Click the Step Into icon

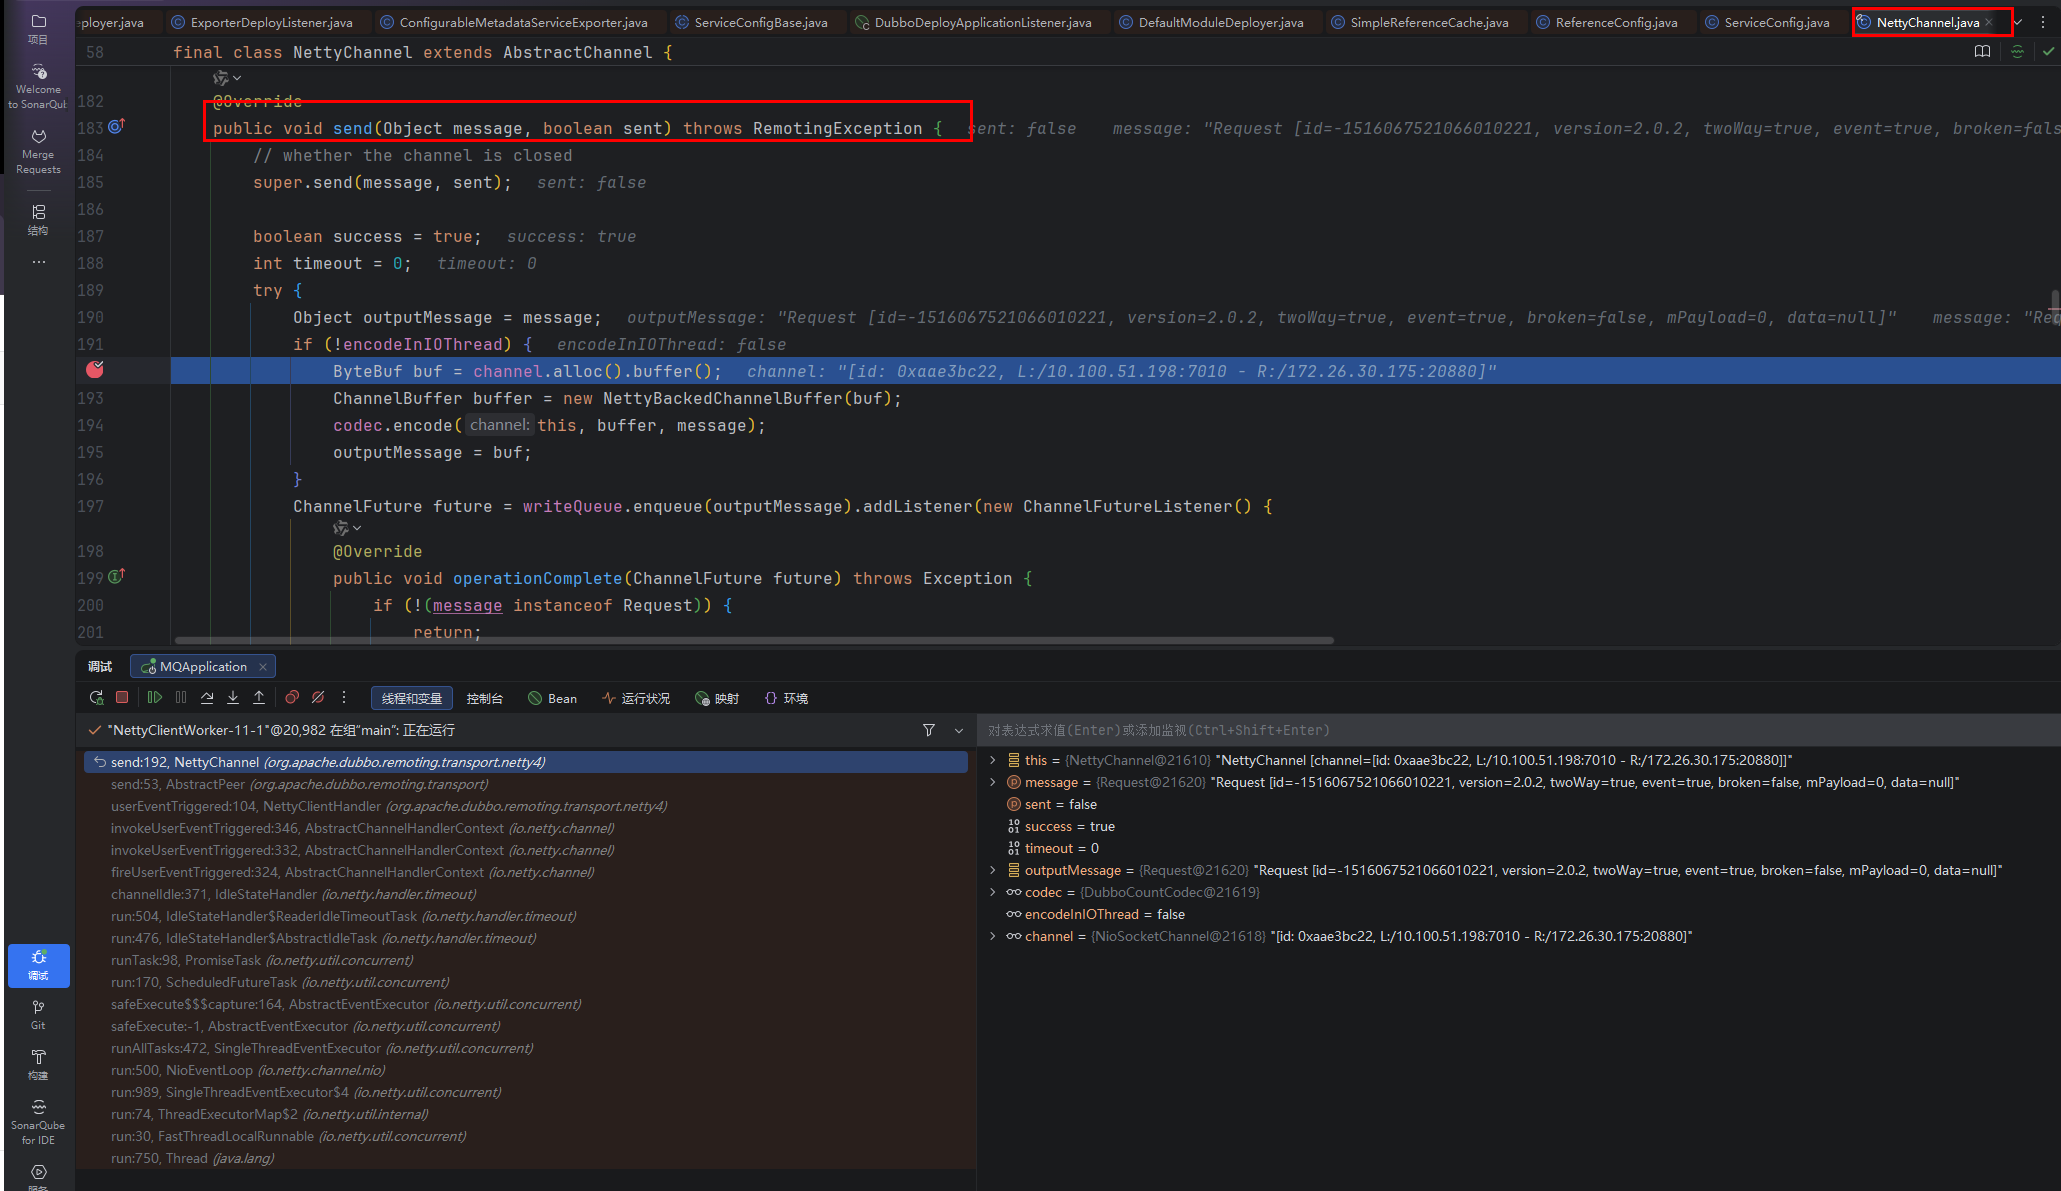(233, 698)
